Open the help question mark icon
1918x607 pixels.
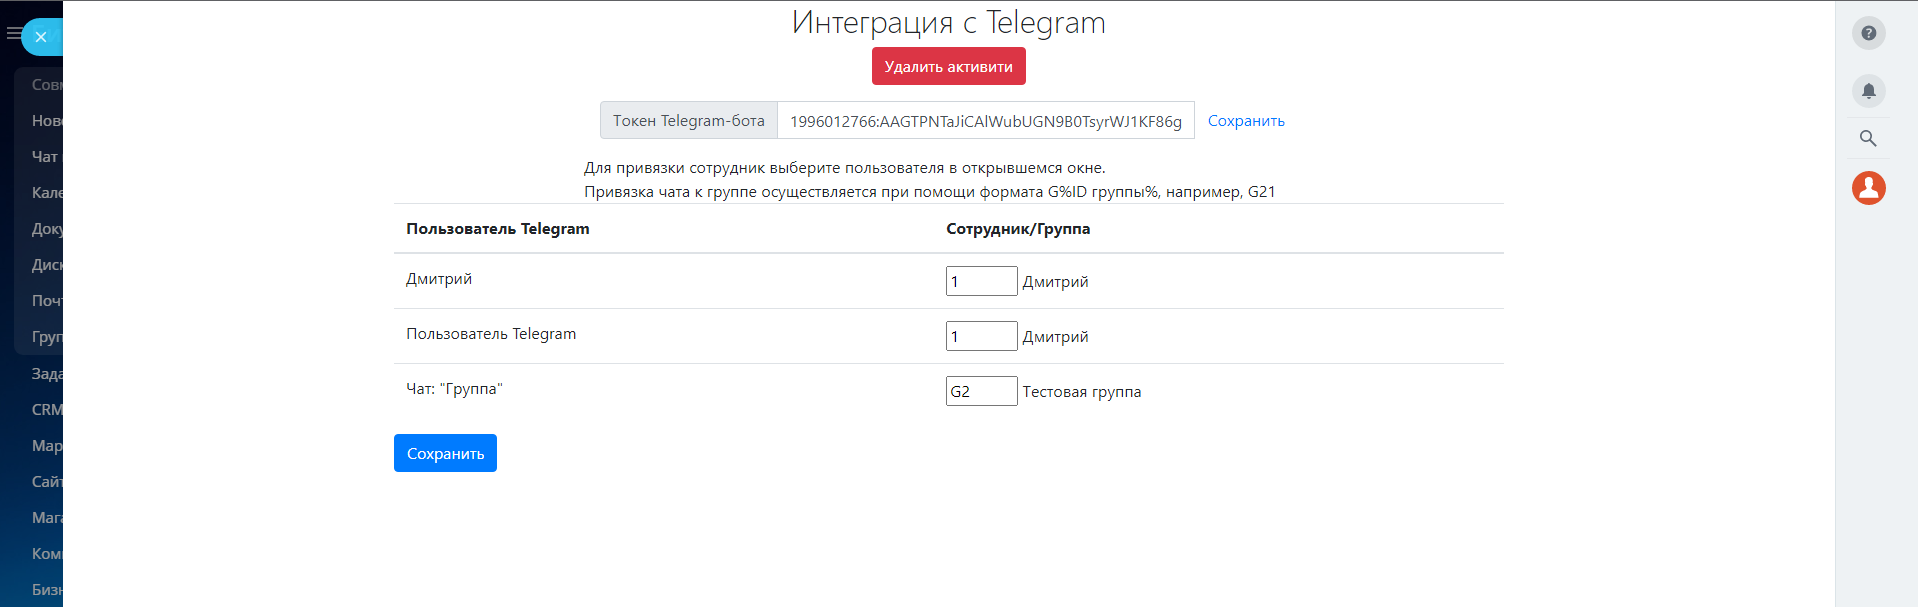point(1868,33)
